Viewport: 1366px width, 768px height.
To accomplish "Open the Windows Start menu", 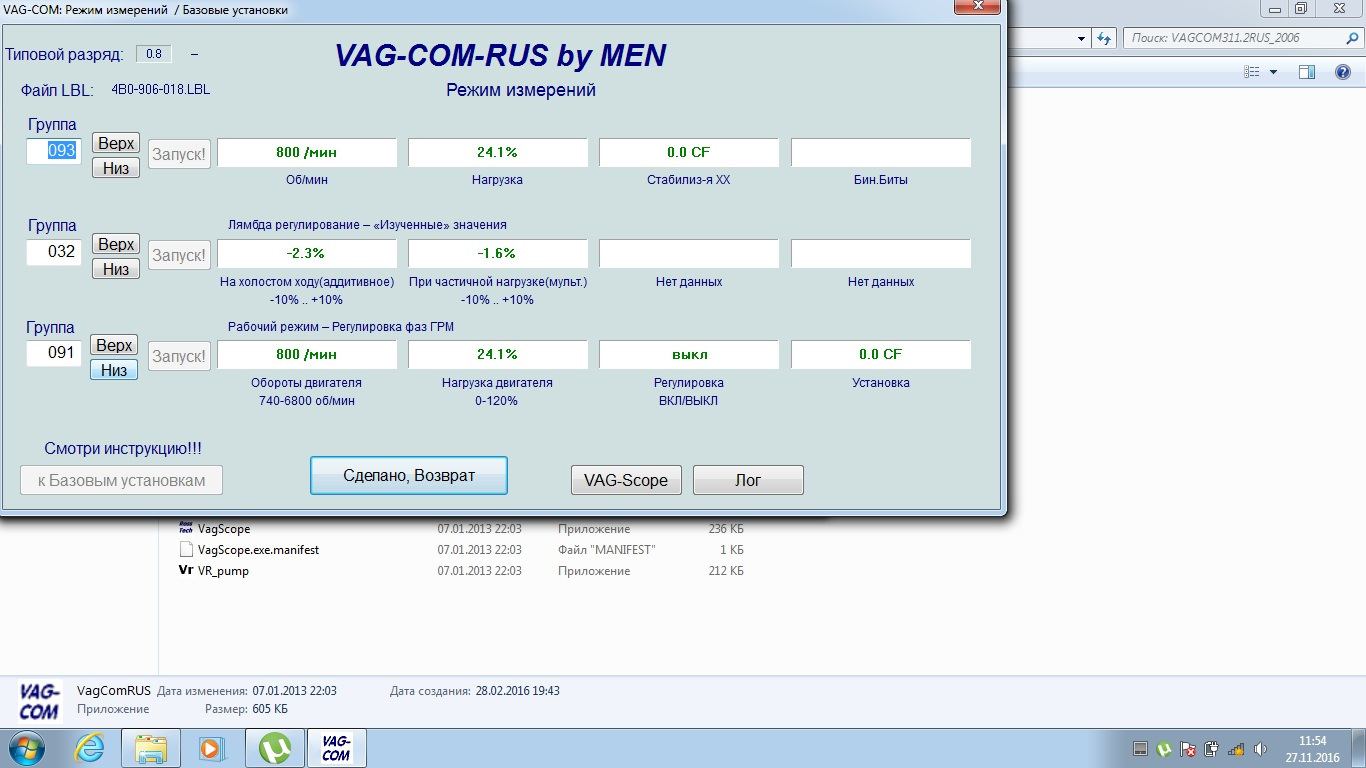I will tap(26, 747).
